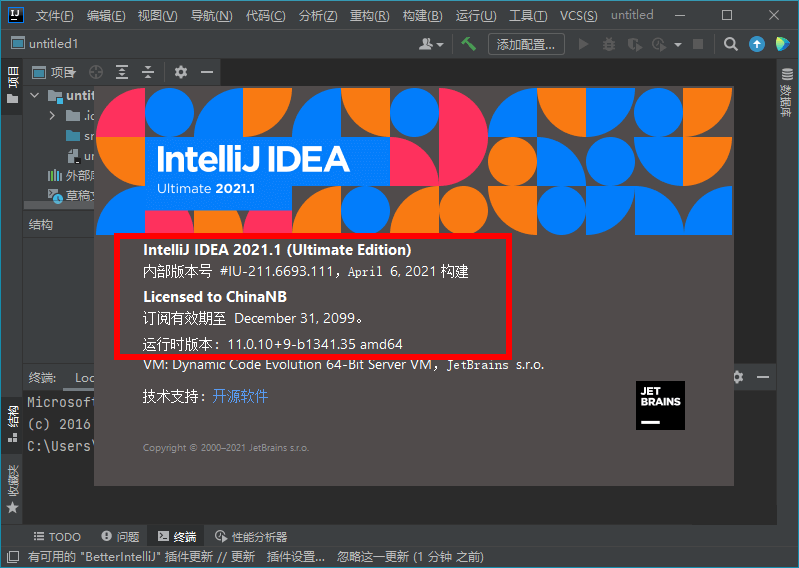The width and height of the screenshot is (799, 568).
Task: Click the IntelliJ IDEA splash banner
Action: pyautogui.click(x=414, y=160)
